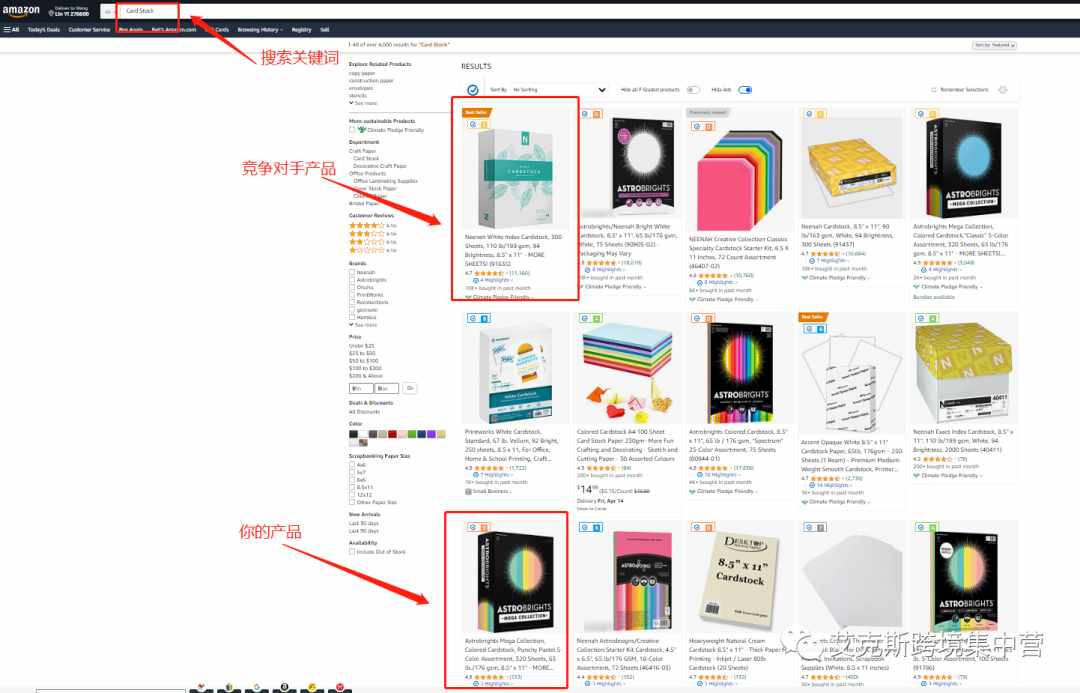1080x693 pixels.
Task: Check the Climate Pledge Friendly filter
Action: pyautogui.click(x=352, y=130)
